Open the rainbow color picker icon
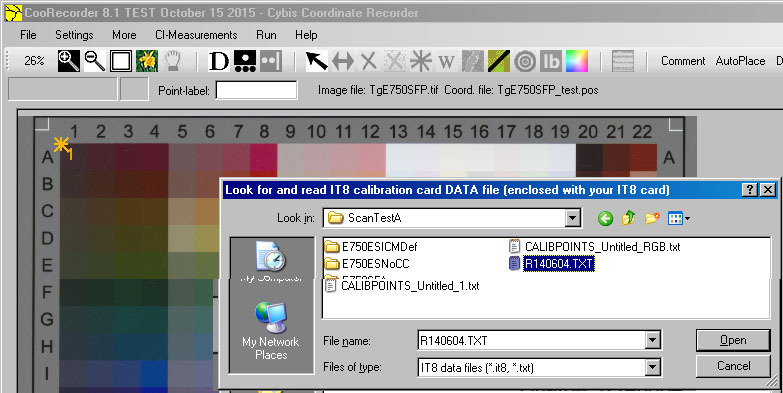The height and width of the screenshot is (393, 783). point(576,61)
